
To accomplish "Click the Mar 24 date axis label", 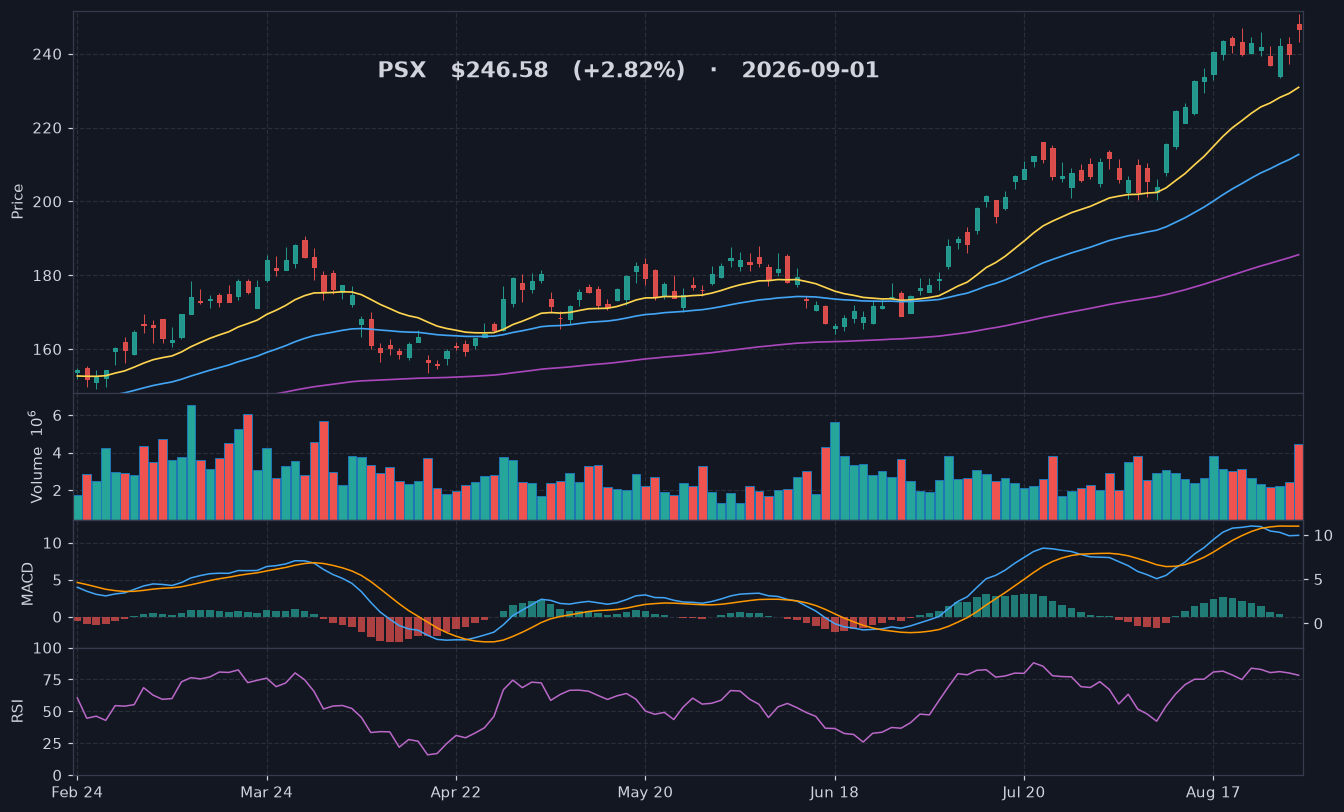I will [x=267, y=792].
